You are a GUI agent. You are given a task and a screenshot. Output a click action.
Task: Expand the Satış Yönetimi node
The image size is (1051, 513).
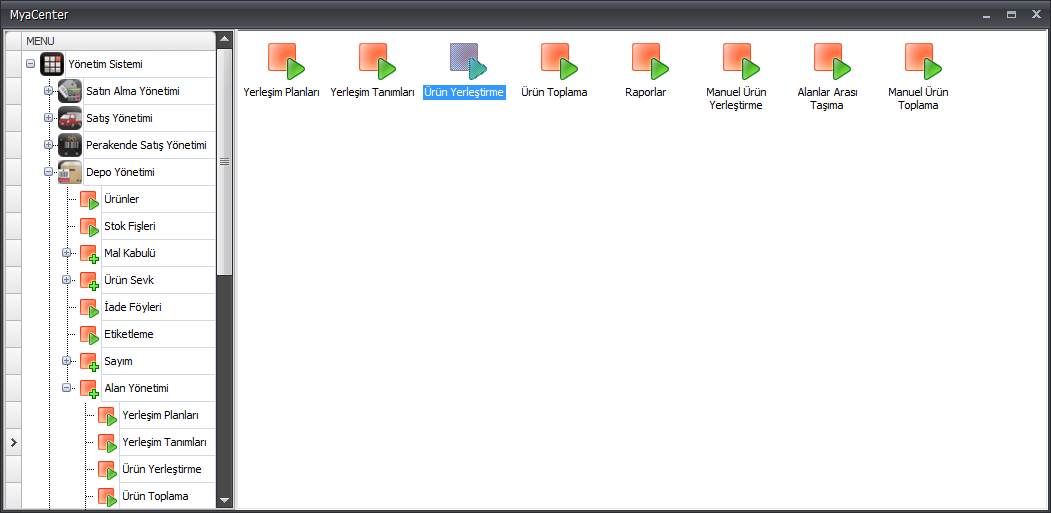pyautogui.click(x=48, y=118)
